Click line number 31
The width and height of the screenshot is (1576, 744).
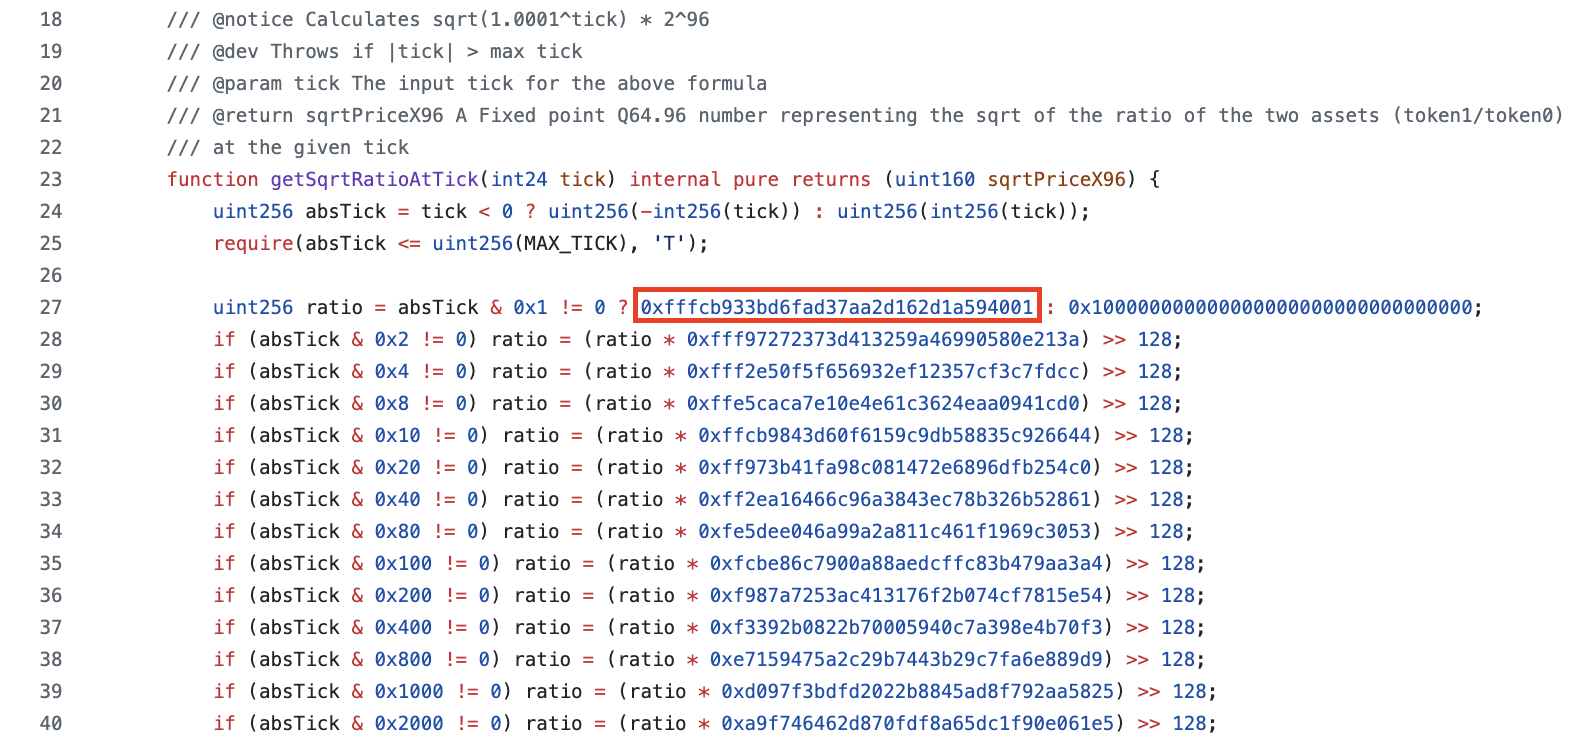point(50,435)
